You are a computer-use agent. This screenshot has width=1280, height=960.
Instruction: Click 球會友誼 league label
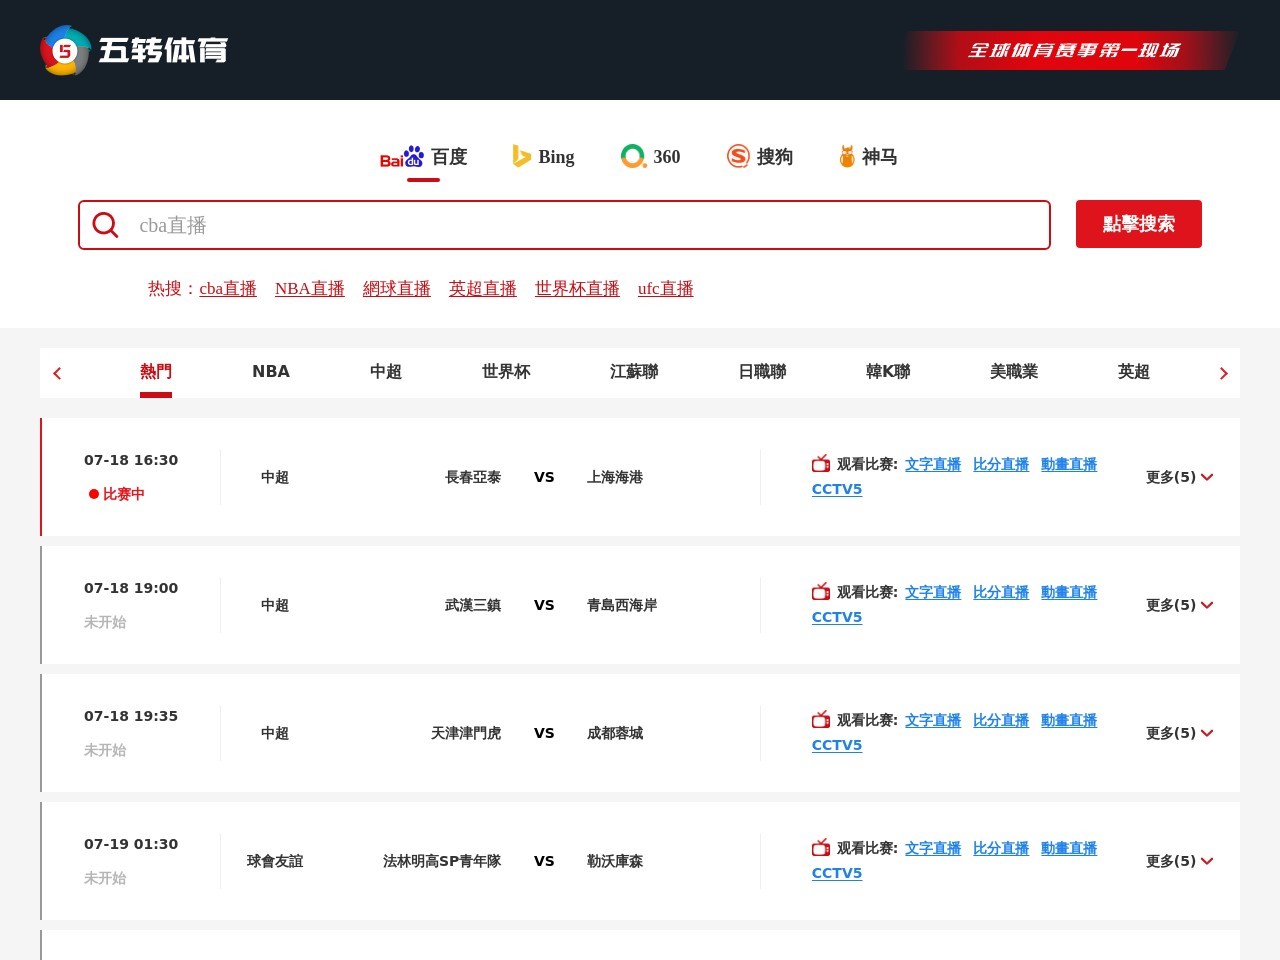pos(275,861)
